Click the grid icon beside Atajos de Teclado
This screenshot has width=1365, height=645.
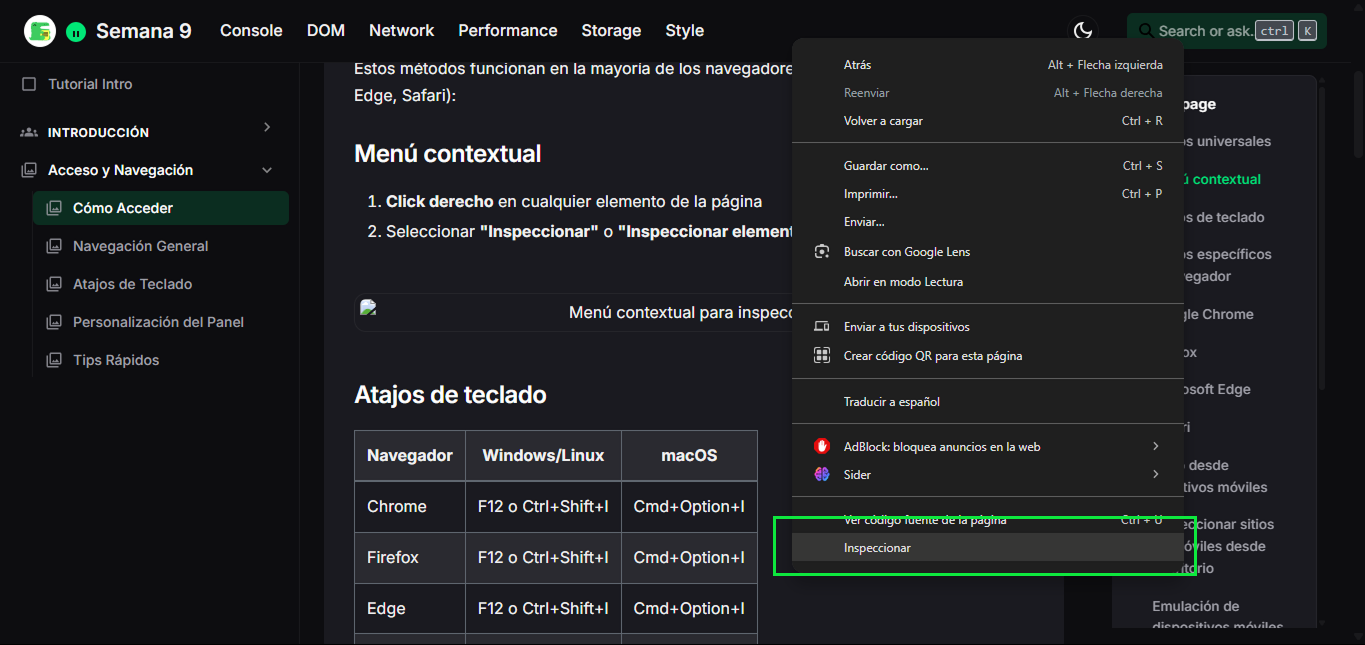click(x=54, y=284)
